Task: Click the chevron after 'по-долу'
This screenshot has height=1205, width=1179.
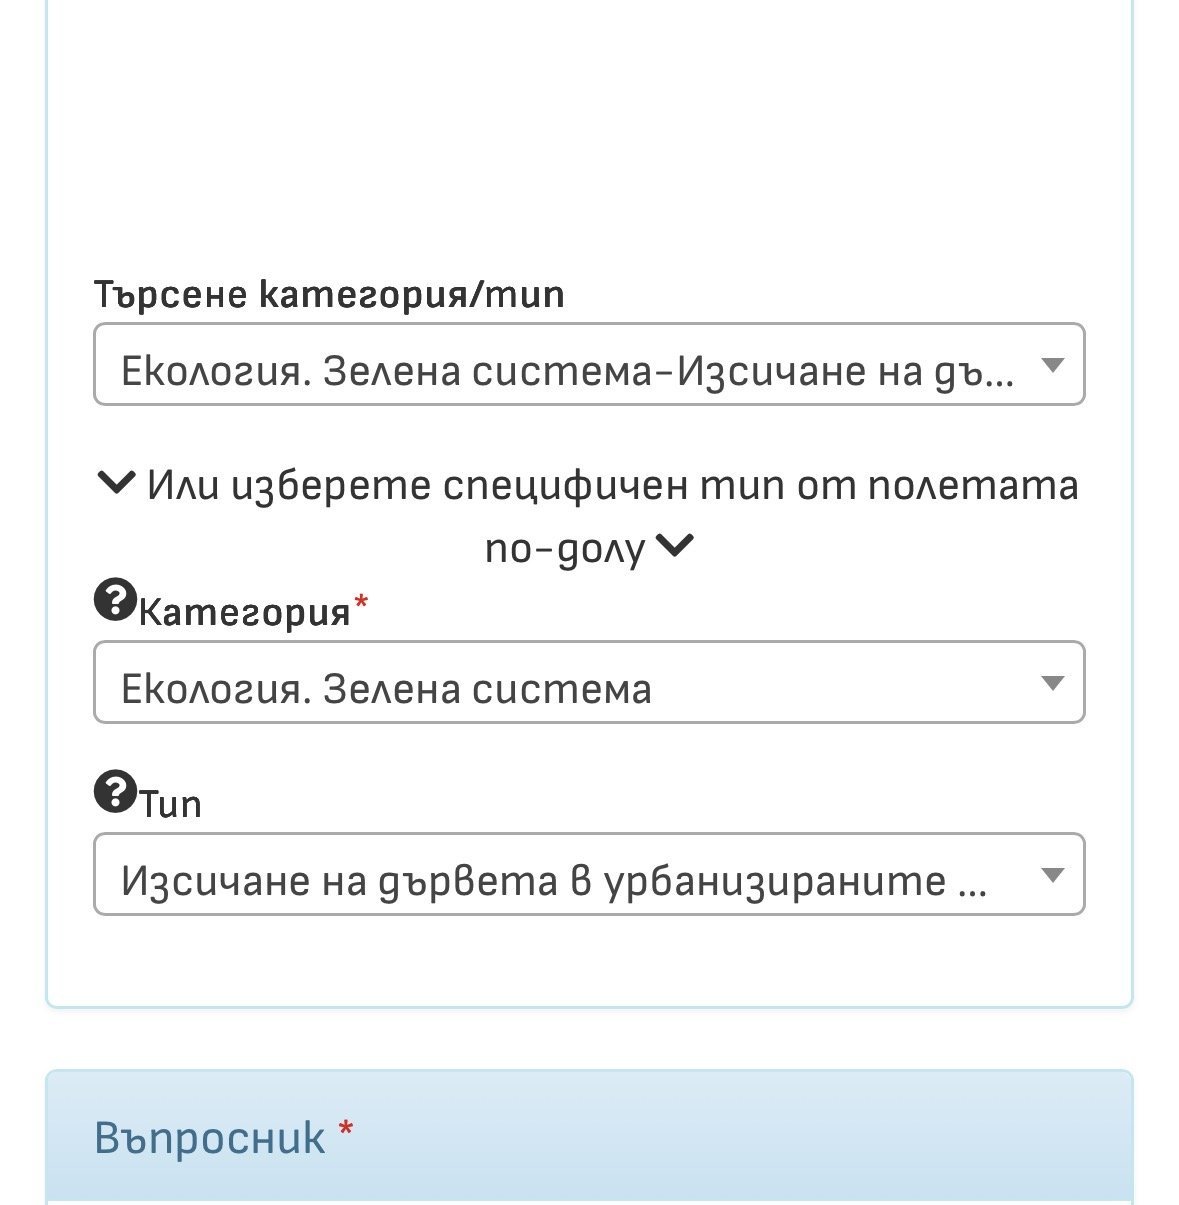Action: tap(676, 546)
